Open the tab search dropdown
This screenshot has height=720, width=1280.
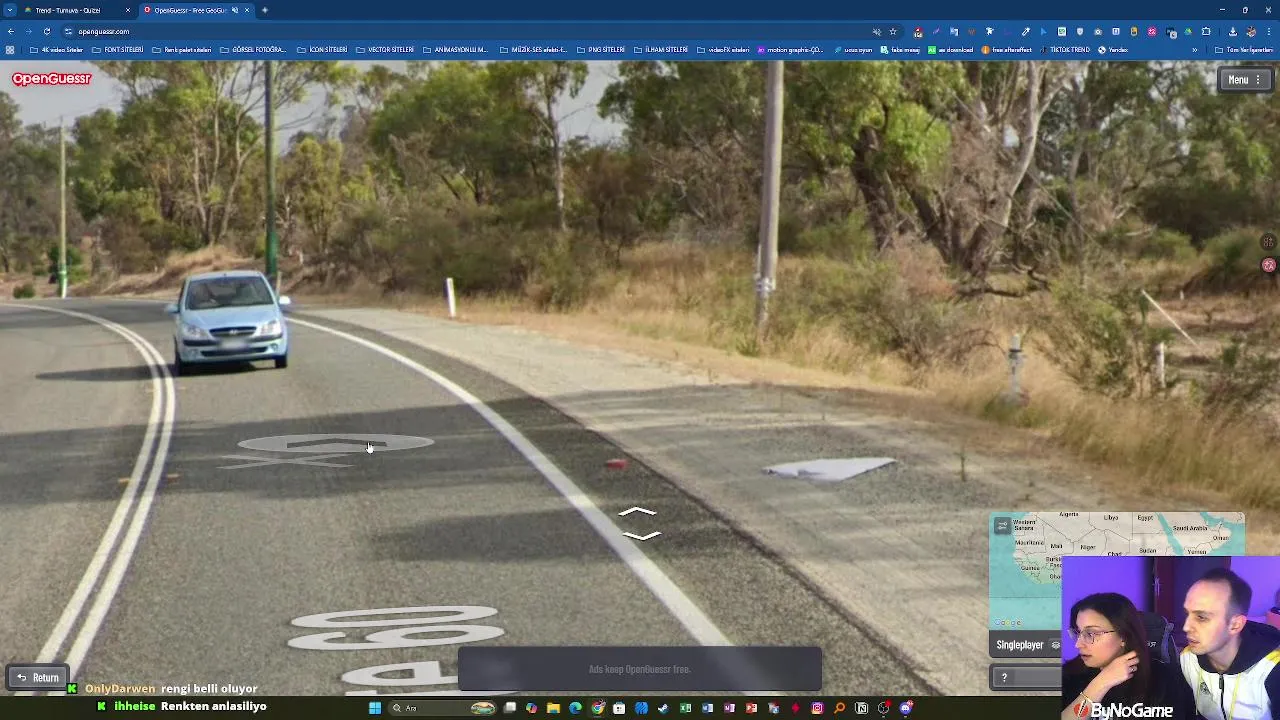pos(10,10)
